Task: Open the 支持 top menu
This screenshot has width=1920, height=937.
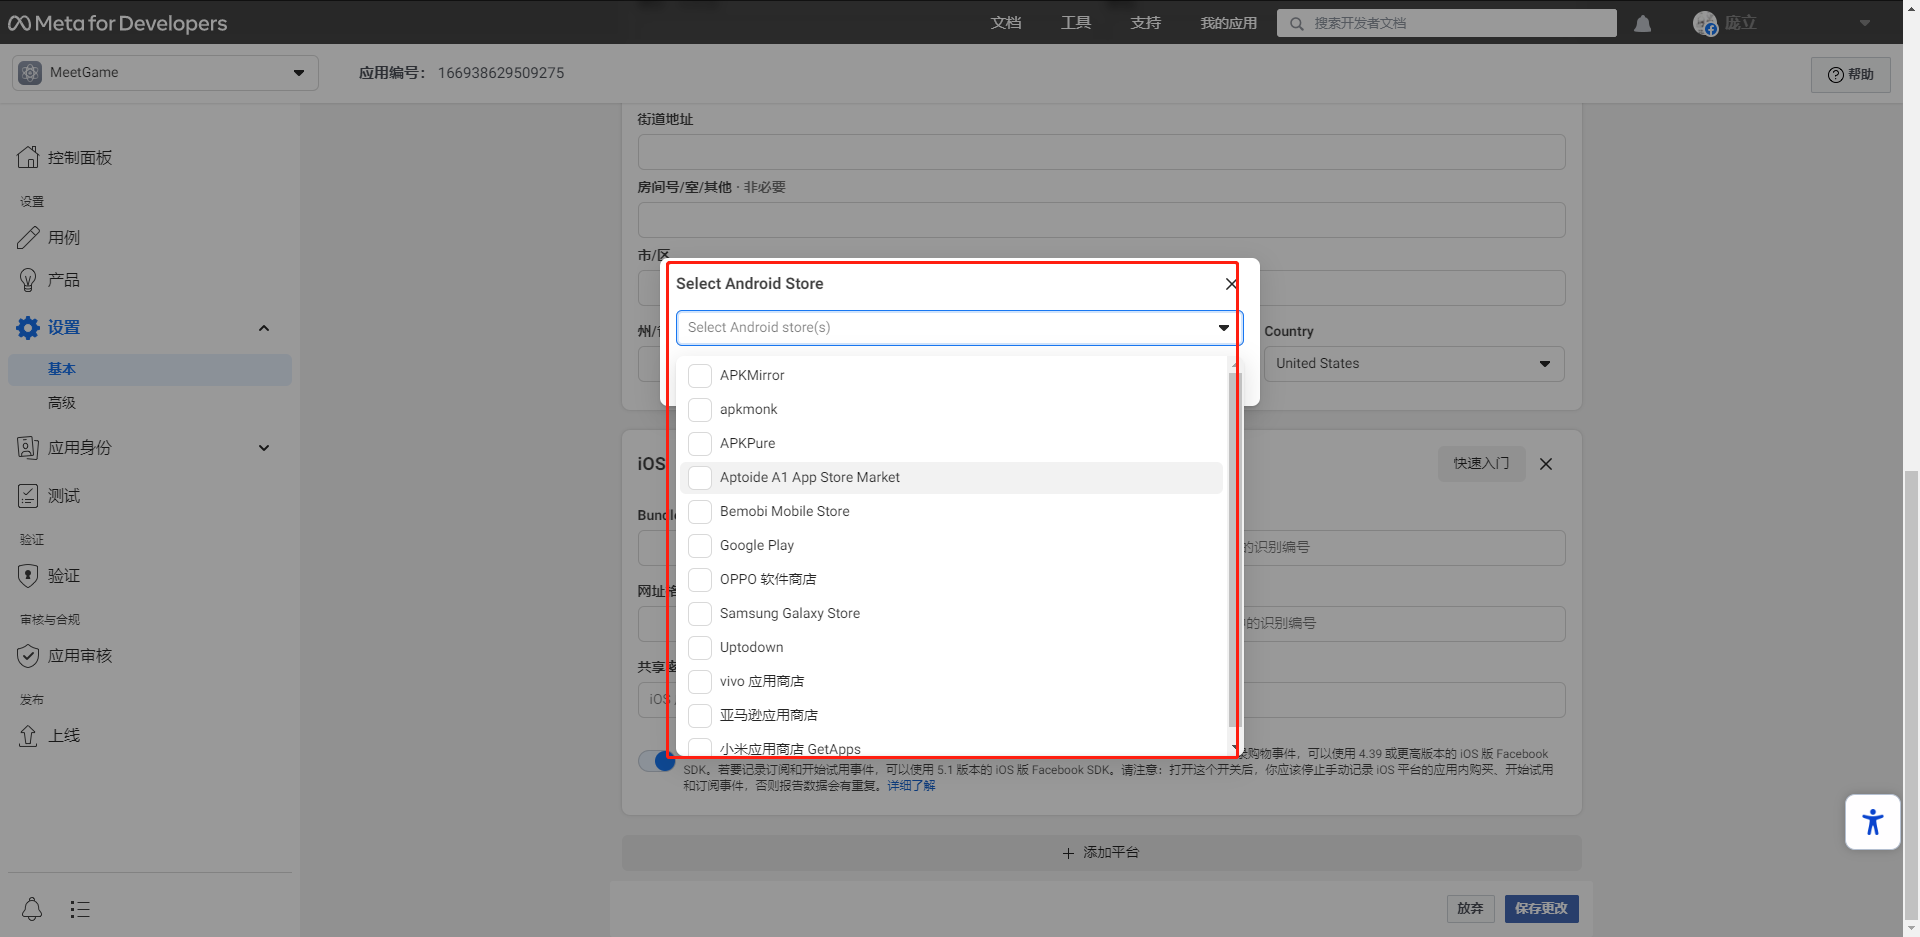Action: pyautogui.click(x=1146, y=23)
